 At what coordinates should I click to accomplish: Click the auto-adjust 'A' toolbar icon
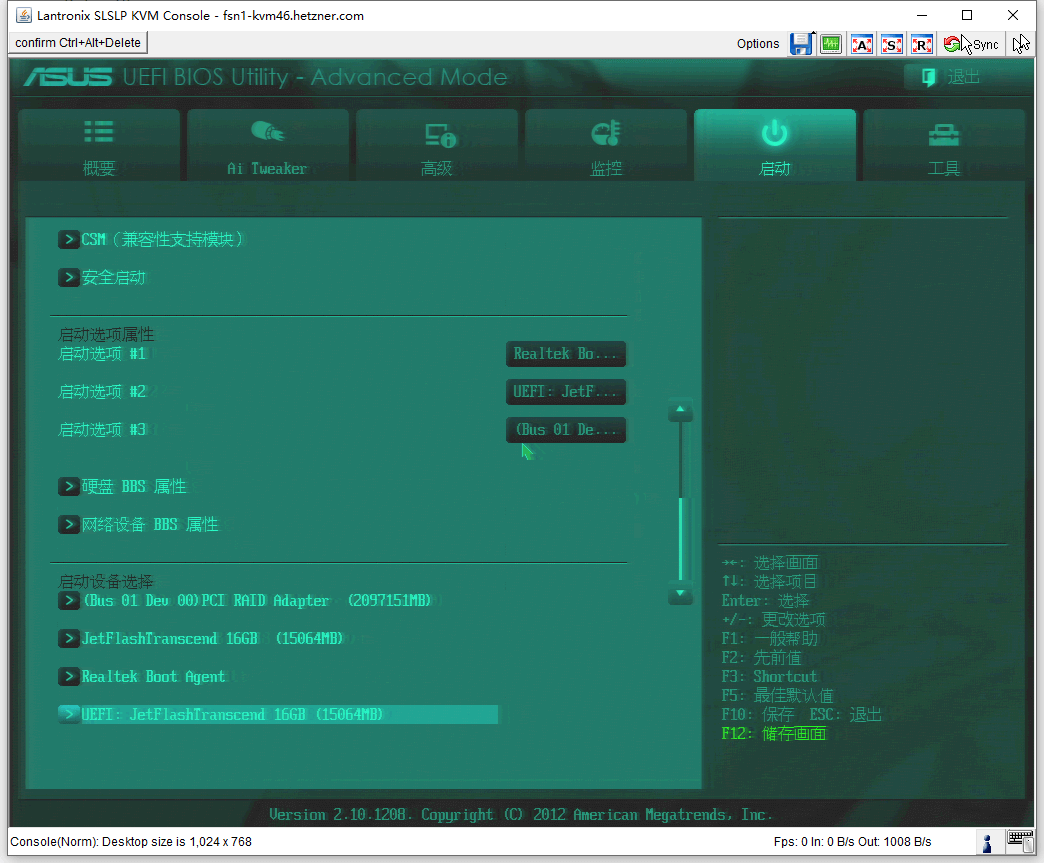pyautogui.click(x=862, y=44)
